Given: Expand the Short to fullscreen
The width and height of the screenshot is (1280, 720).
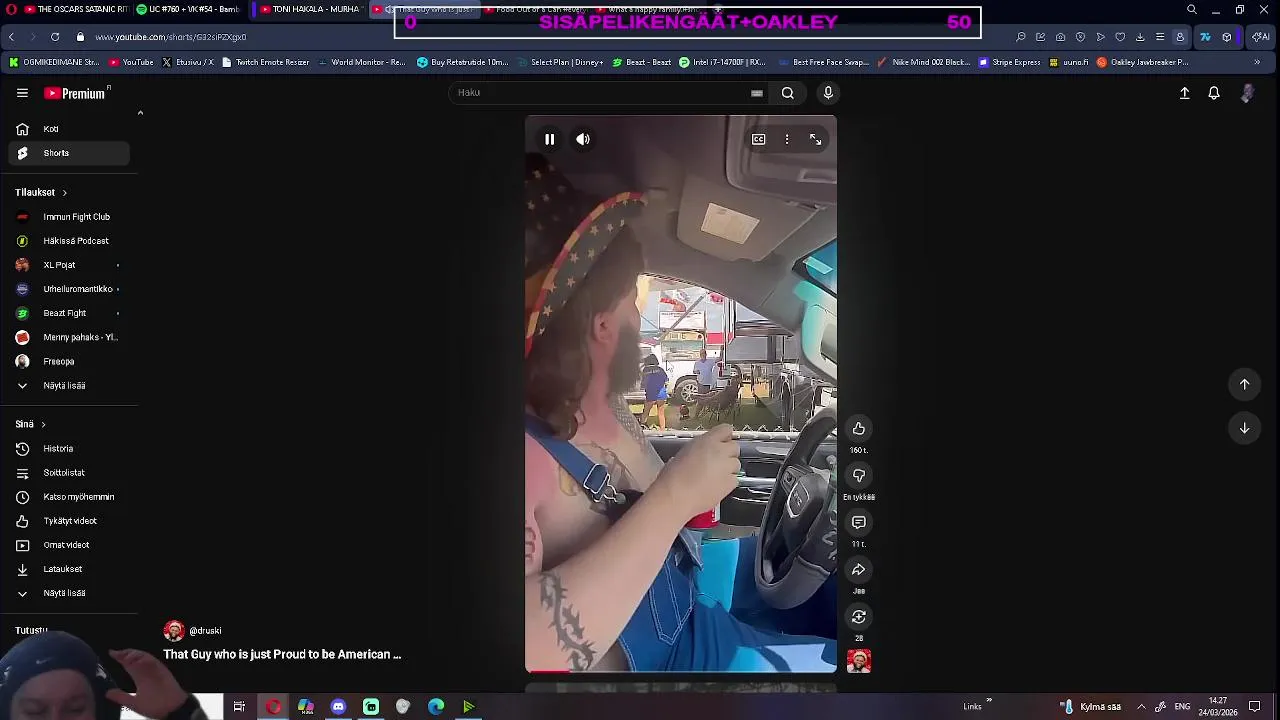Looking at the screenshot, I should 815,139.
